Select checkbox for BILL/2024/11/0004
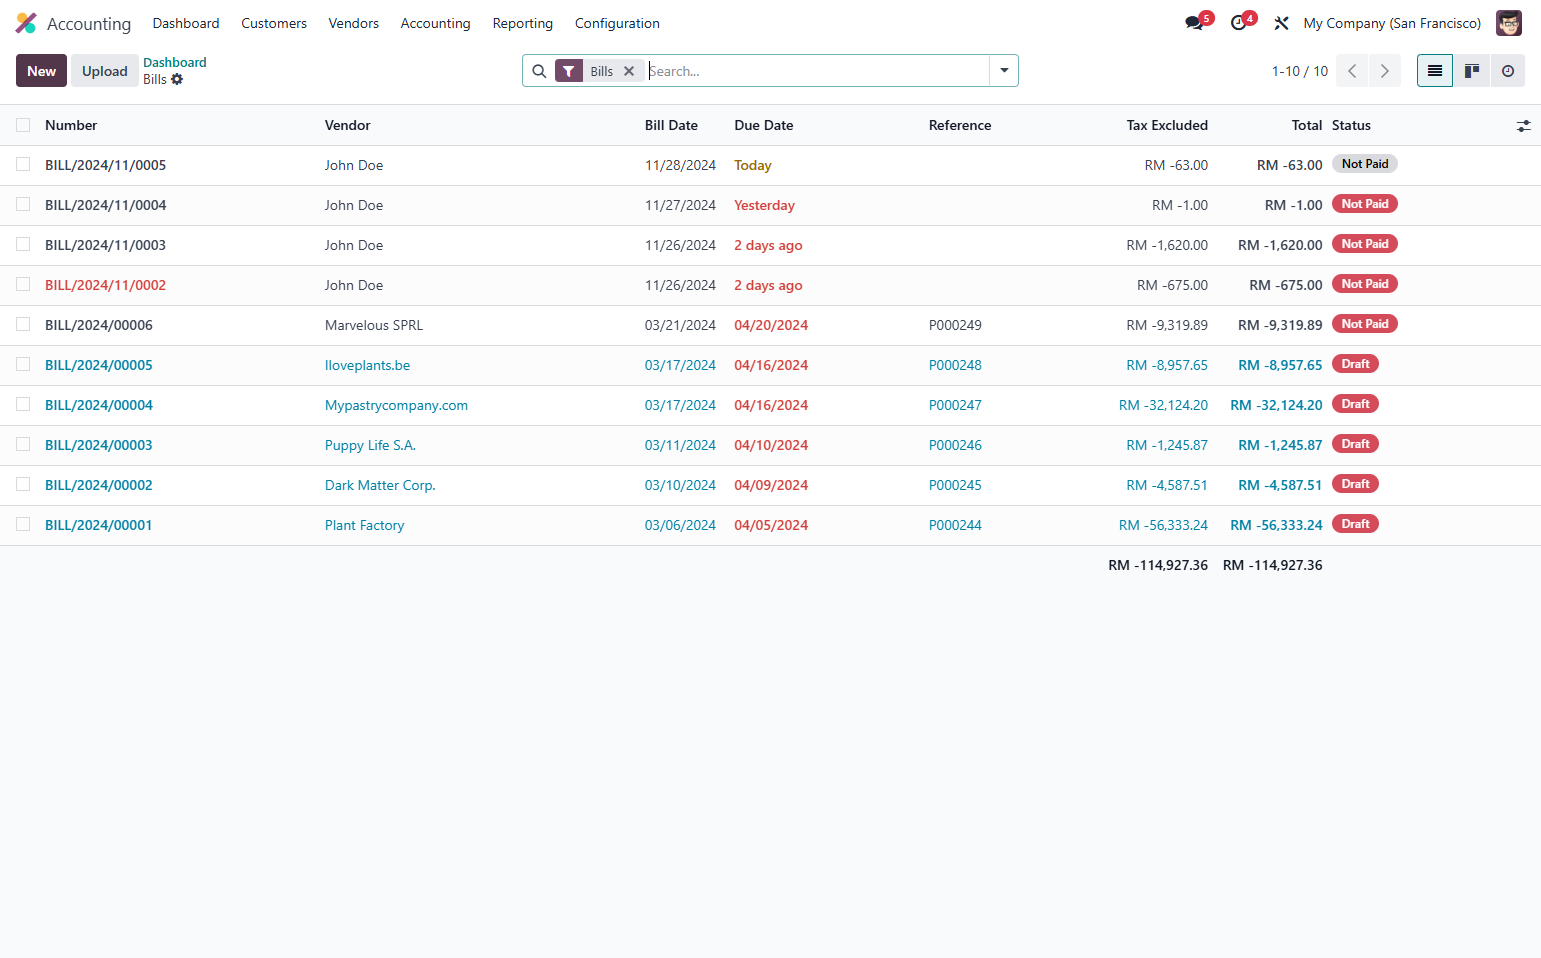Viewport: 1541px width, 958px height. 23,204
